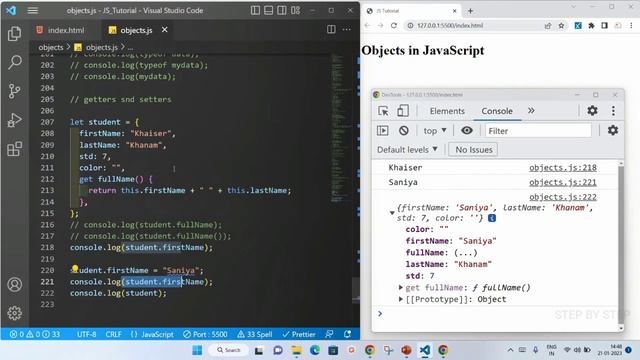Image resolution: width=640 pixels, height=360 pixels.
Task: Click the DevTools inspect element icon
Action: [x=383, y=111]
